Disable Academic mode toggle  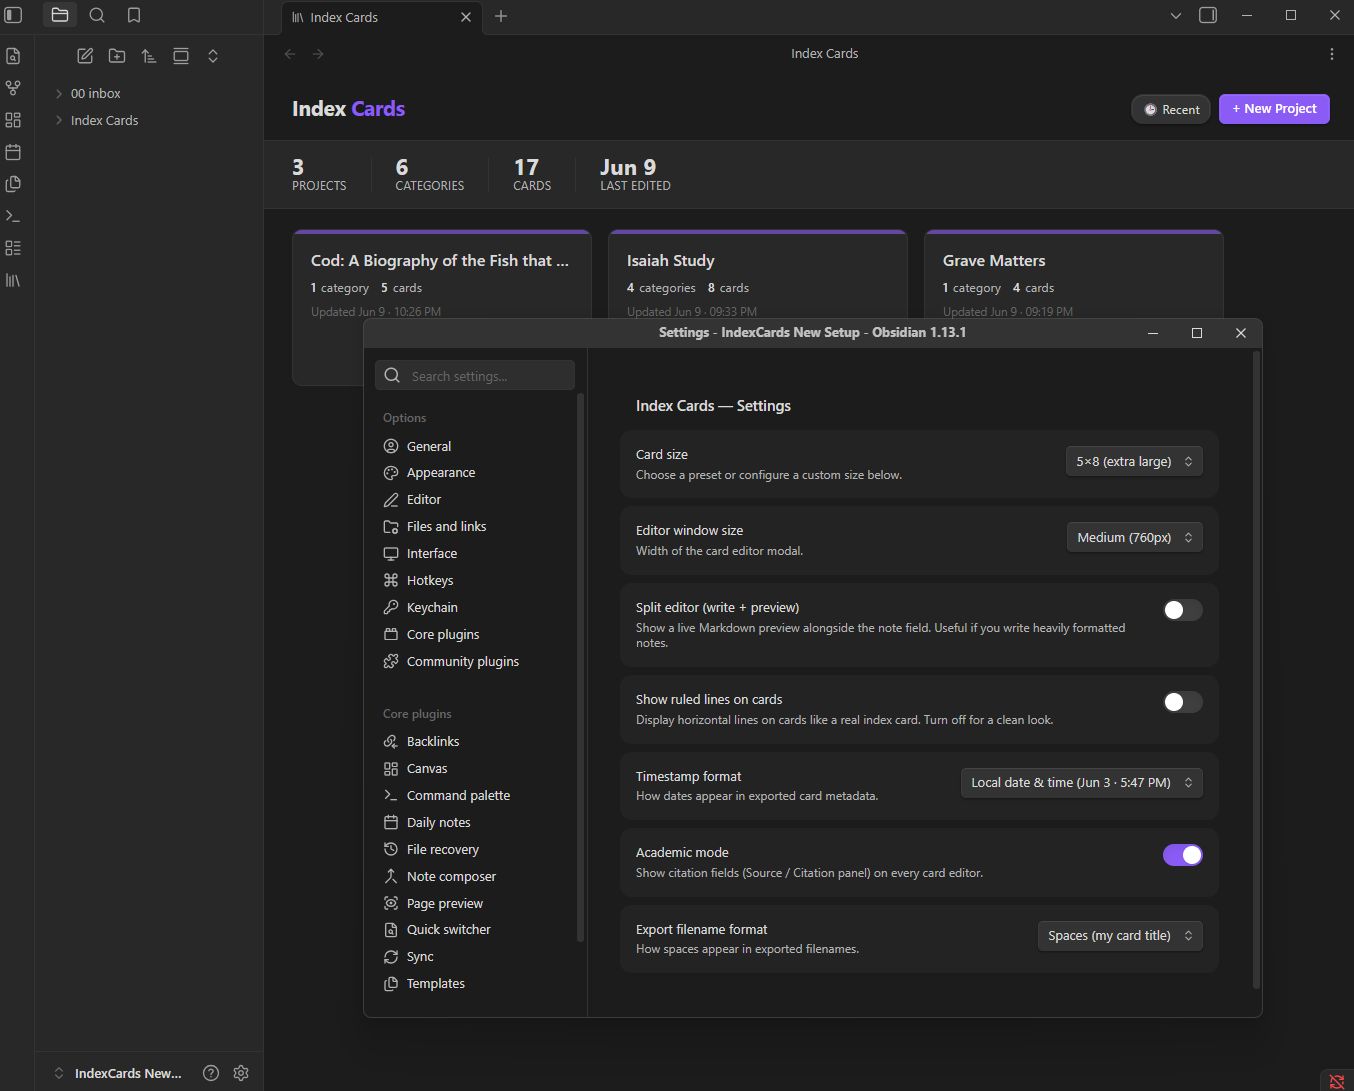click(x=1182, y=855)
